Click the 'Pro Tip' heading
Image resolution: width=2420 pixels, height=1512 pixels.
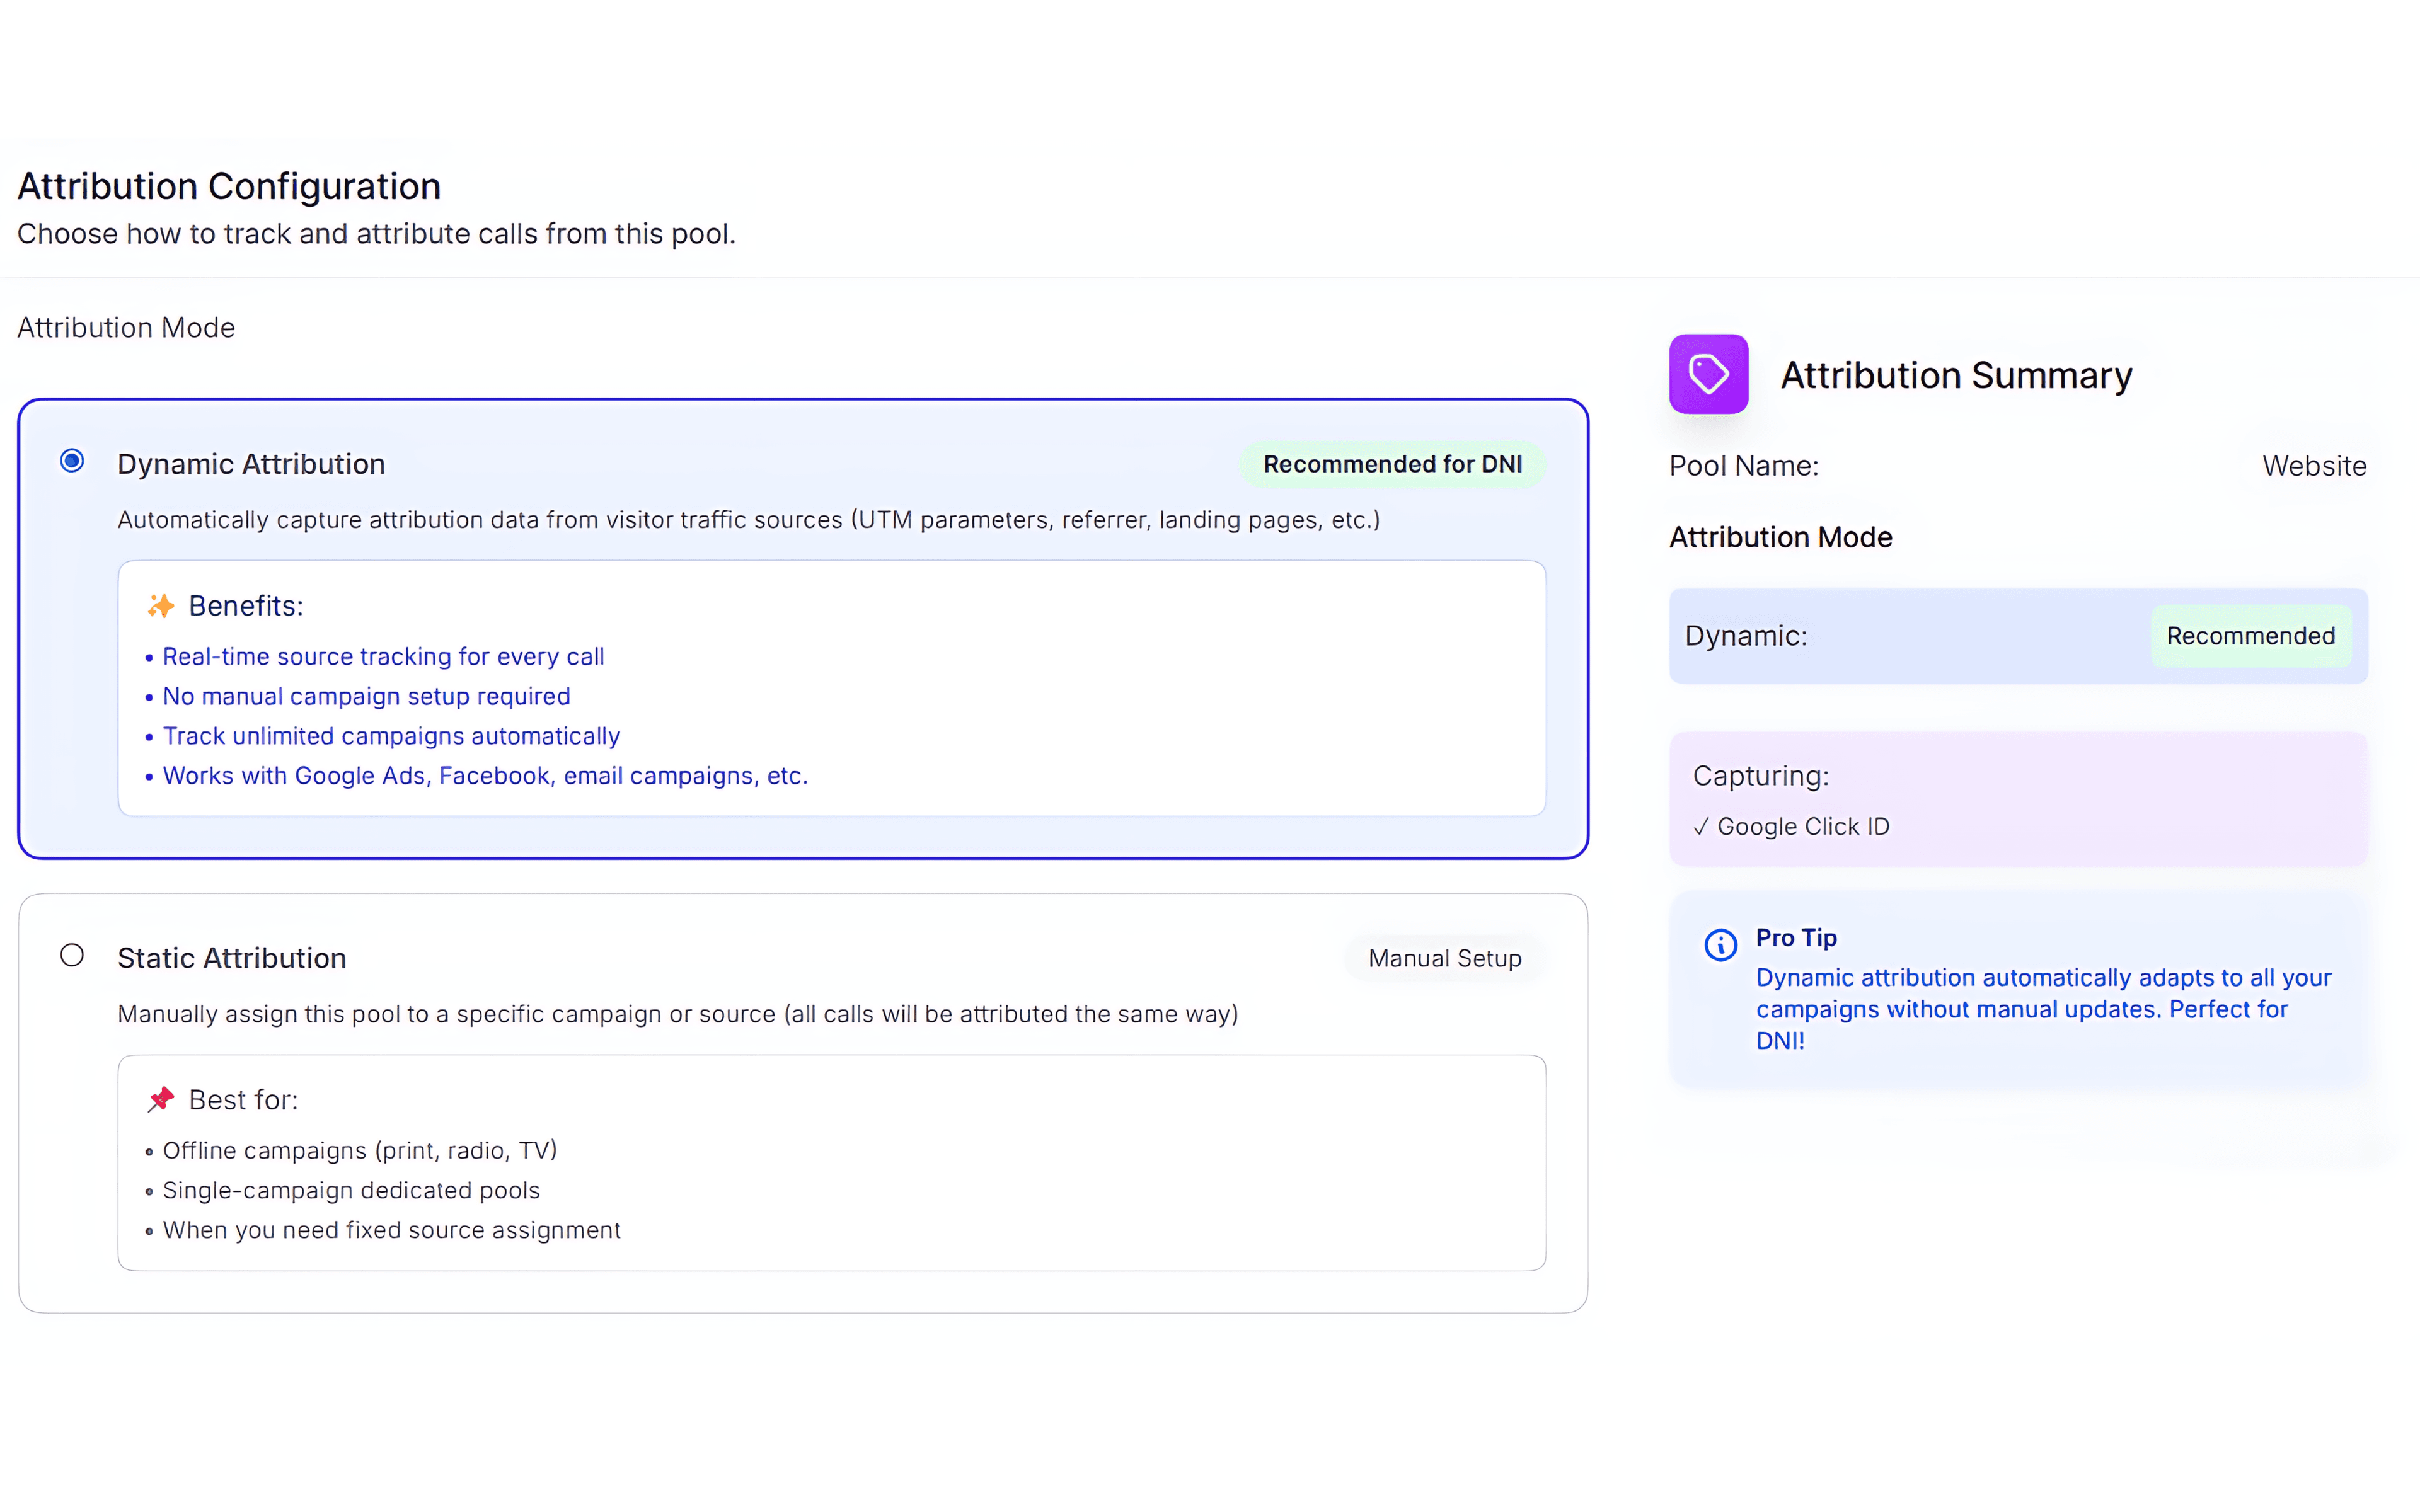1796,938
